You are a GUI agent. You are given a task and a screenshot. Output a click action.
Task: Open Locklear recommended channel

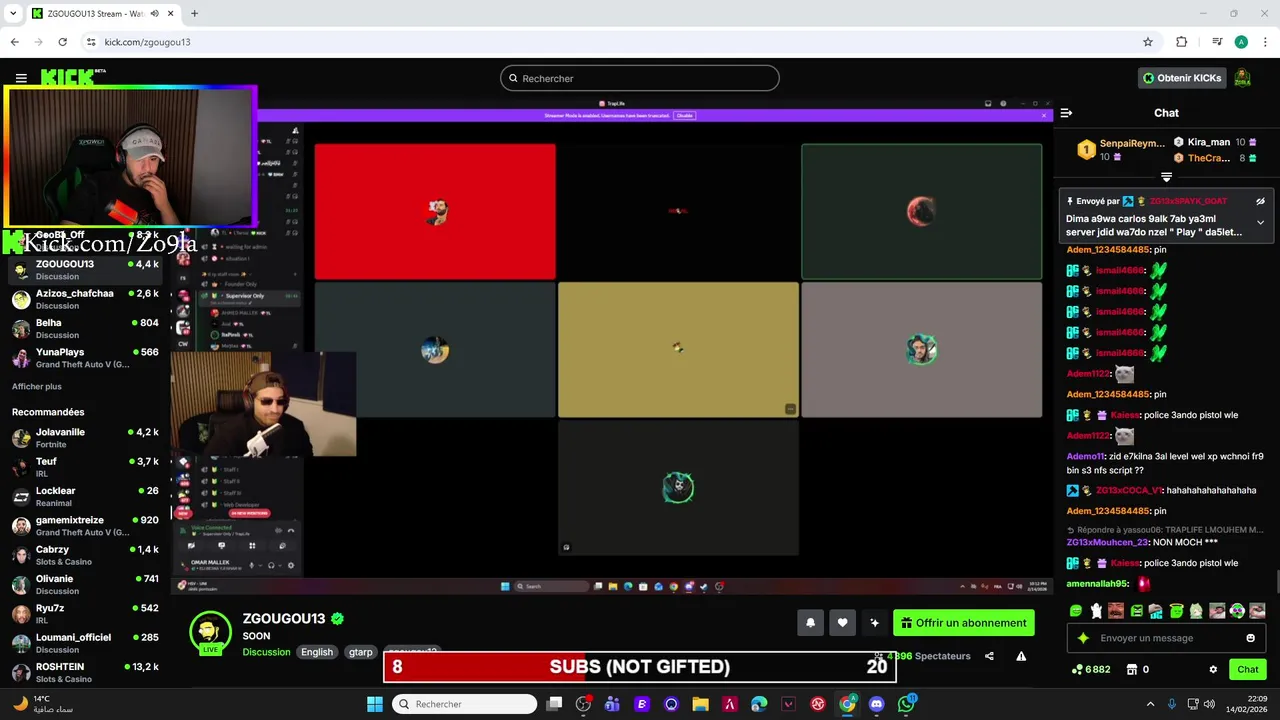(85, 496)
